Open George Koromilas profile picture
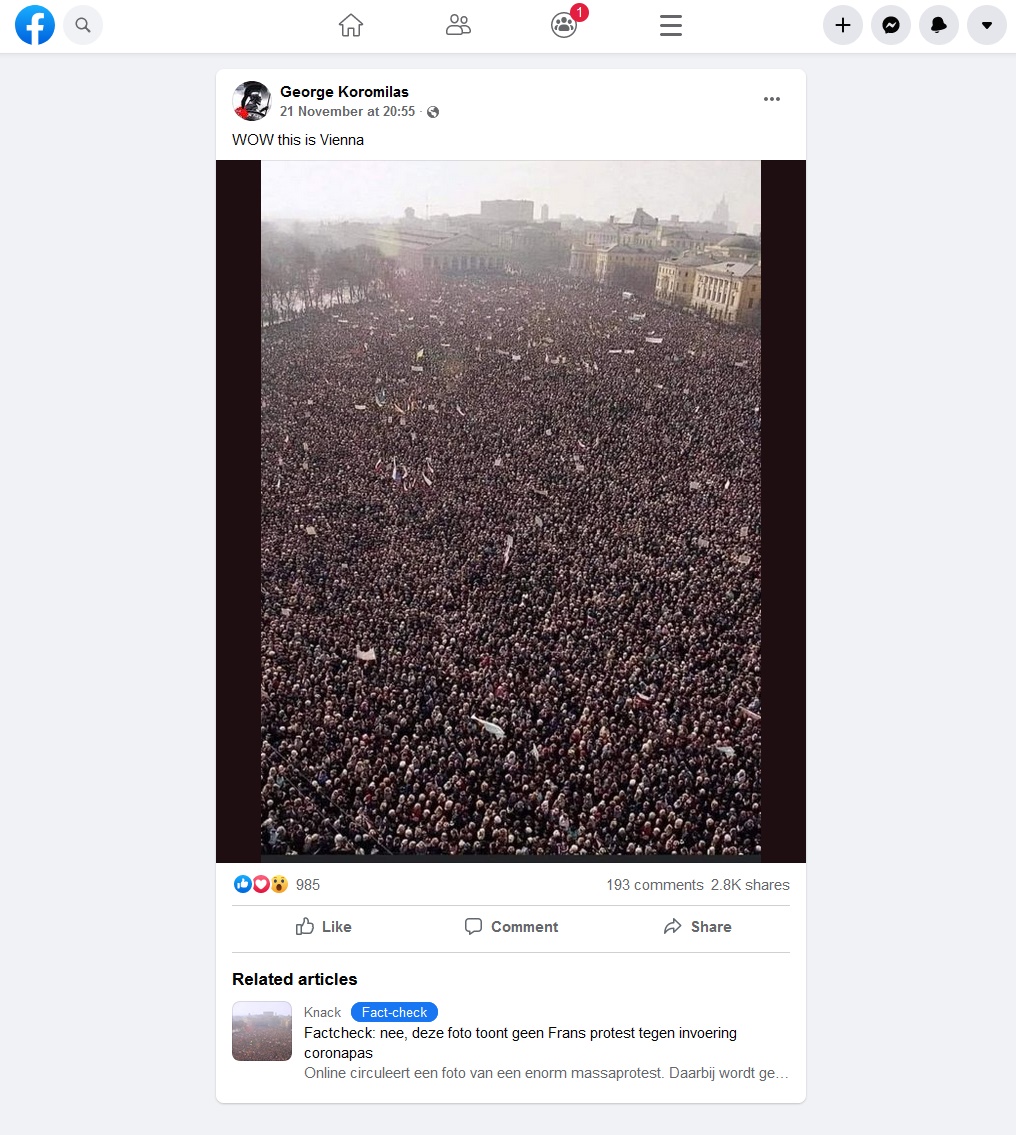Screen dimensions: 1016x1135 252,101
